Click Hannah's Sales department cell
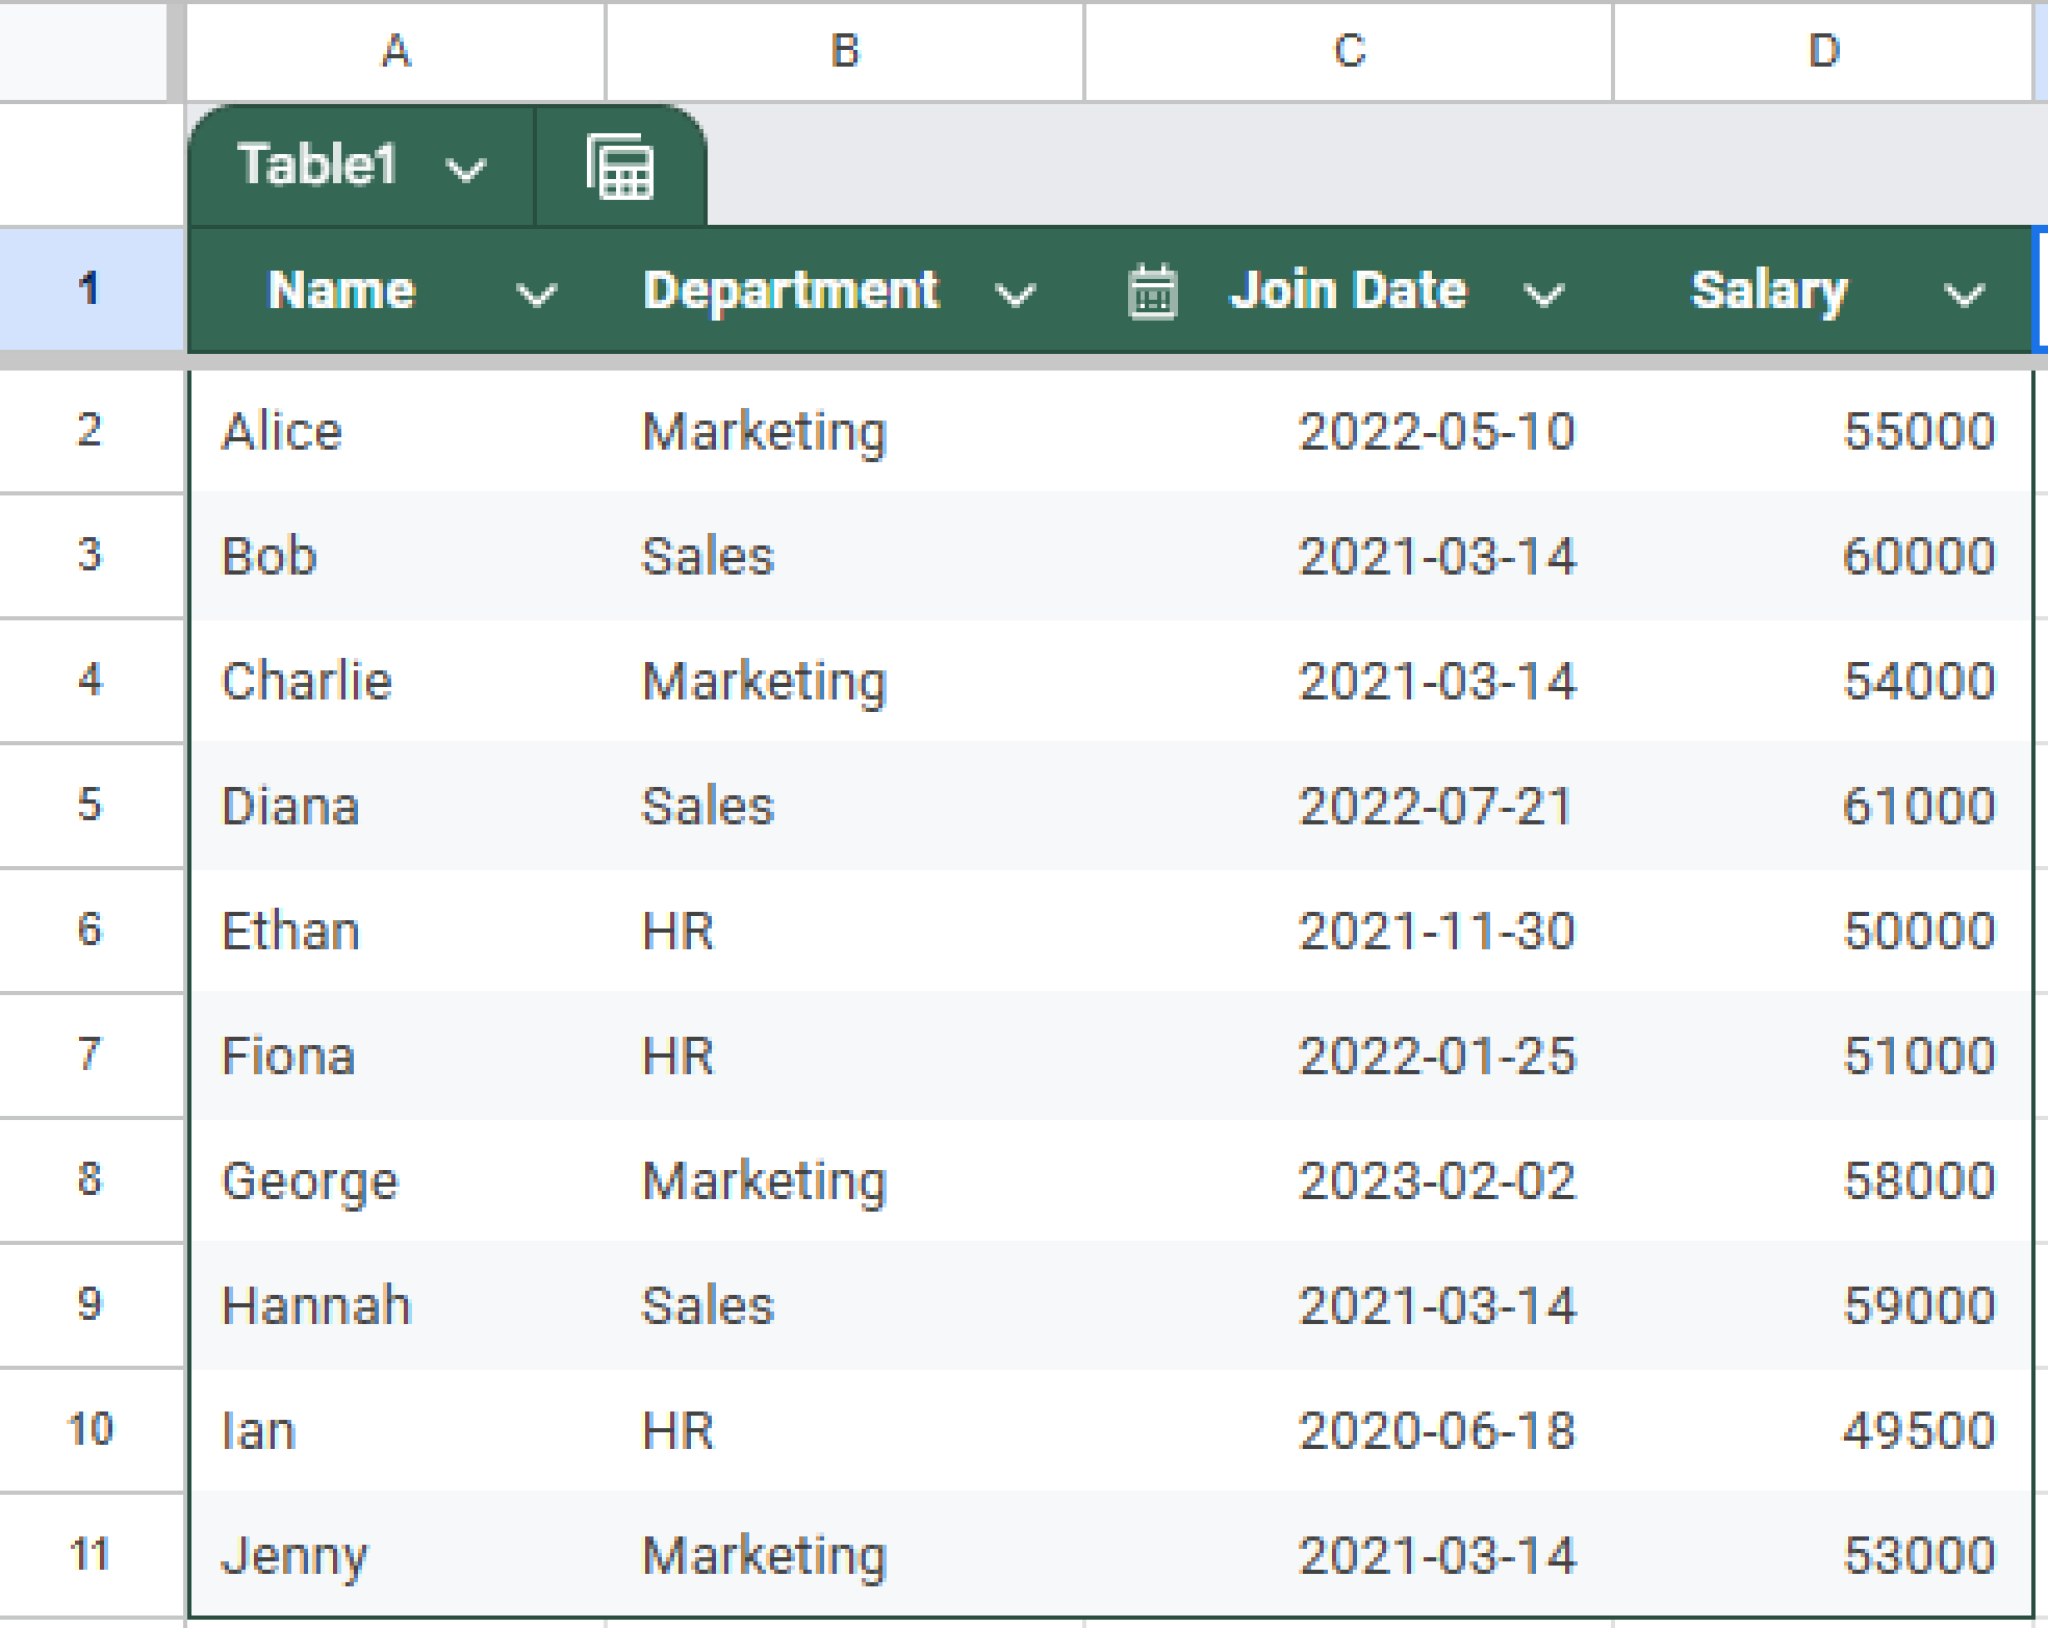The image size is (2048, 1628). coord(706,1304)
